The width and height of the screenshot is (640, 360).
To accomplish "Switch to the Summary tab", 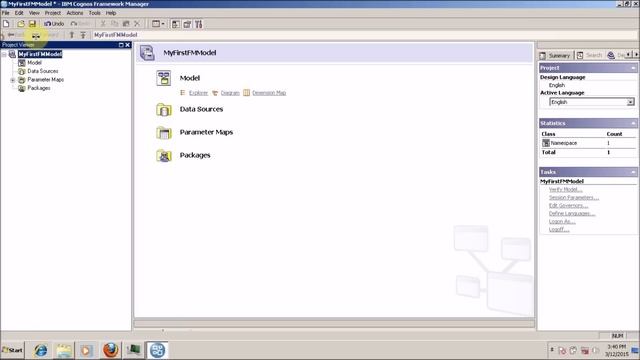I will (x=555, y=56).
